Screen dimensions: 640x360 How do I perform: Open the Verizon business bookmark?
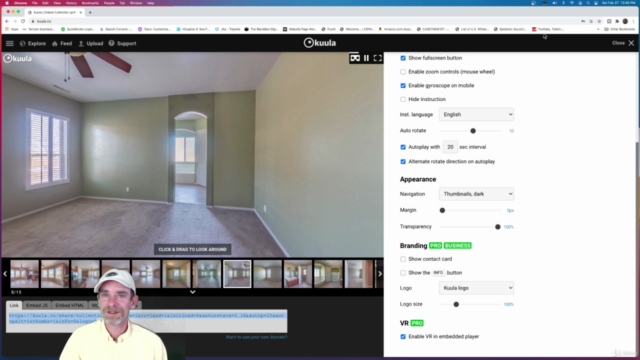point(39,29)
